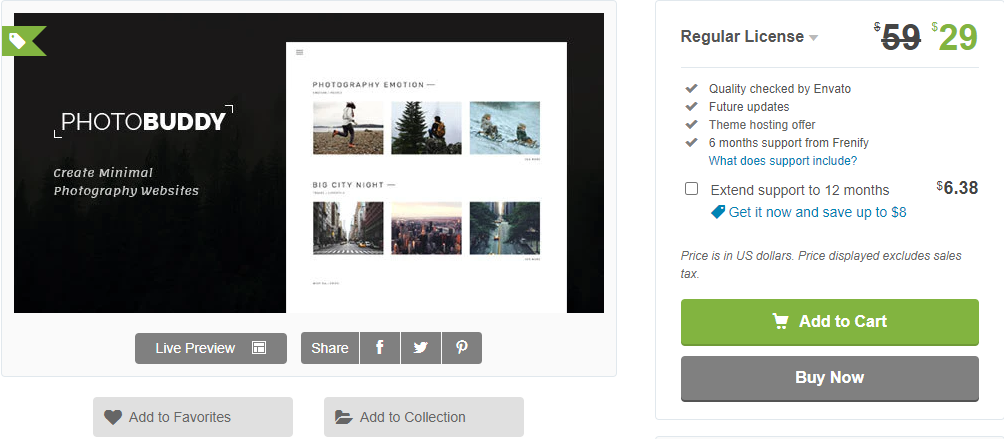1004x439 pixels.
Task: Click checkmark beside Future updates
Action: [x=691, y=106]
